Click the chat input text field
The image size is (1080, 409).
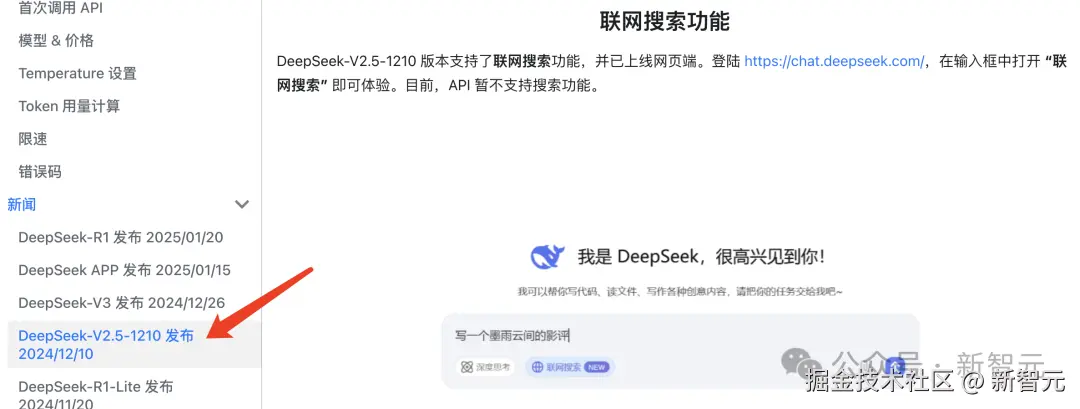coord(680,336)
